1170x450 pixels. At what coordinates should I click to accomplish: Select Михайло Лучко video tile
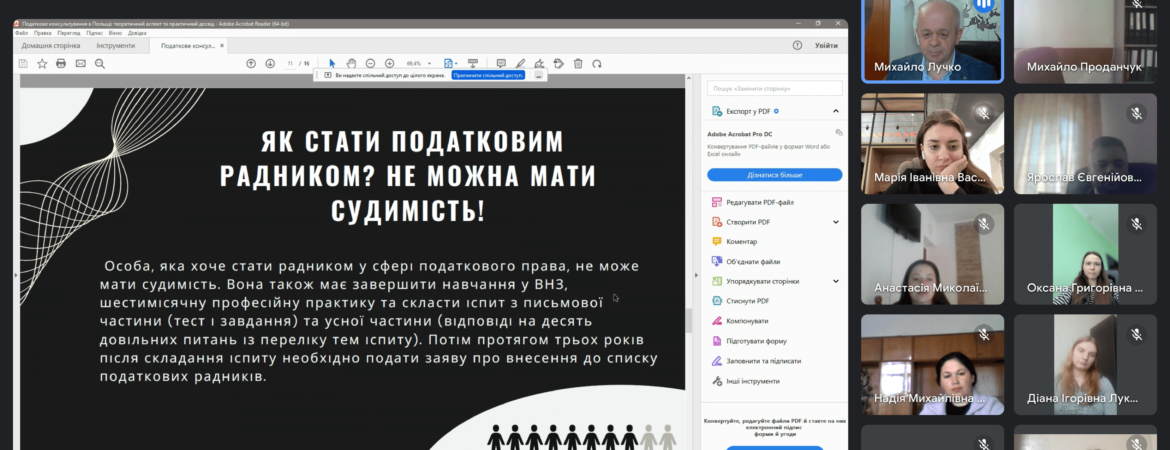(x=933, y=40)
